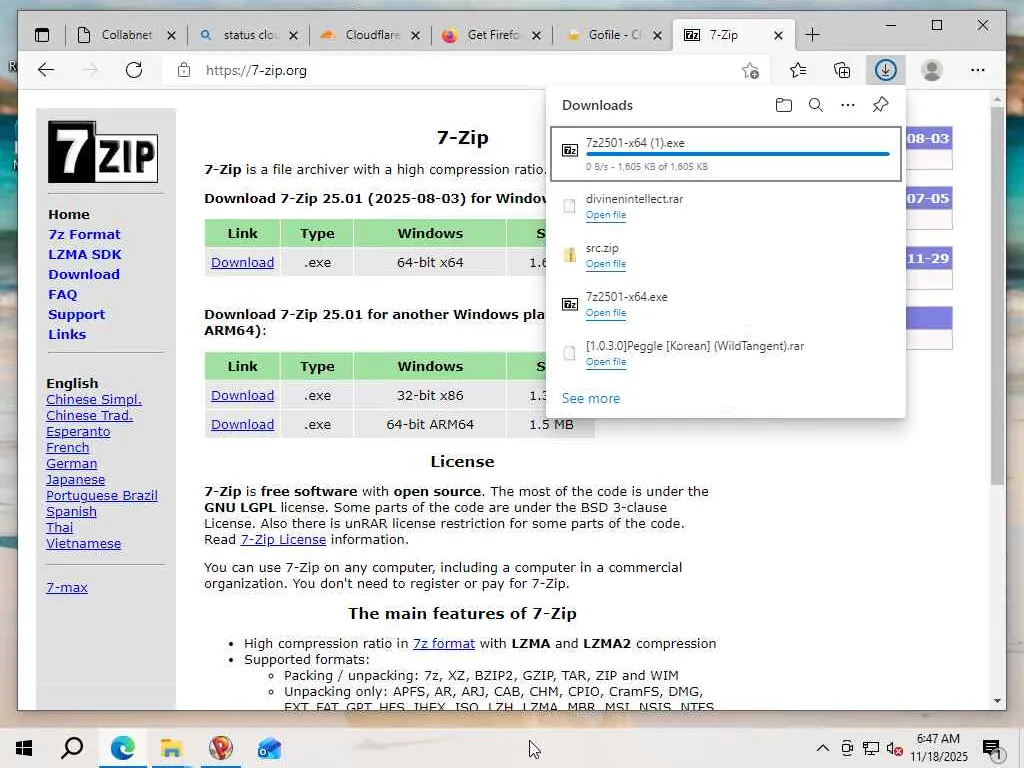Screen dimensions: 1024x768
Task: Click See more in Downloads panel
Action: pyautogui.click(x=590, y=398)
